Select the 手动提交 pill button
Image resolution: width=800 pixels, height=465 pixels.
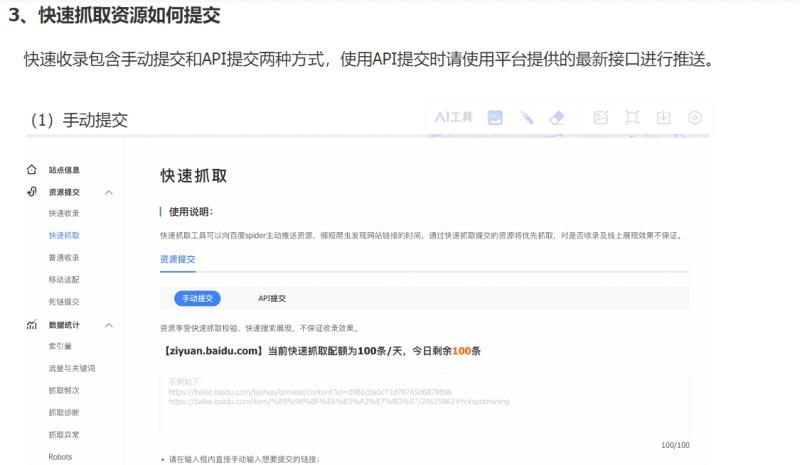coord(197,298)
